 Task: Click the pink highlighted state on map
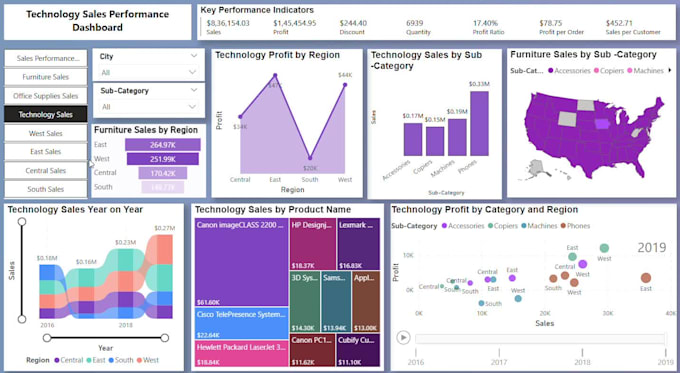602,124
